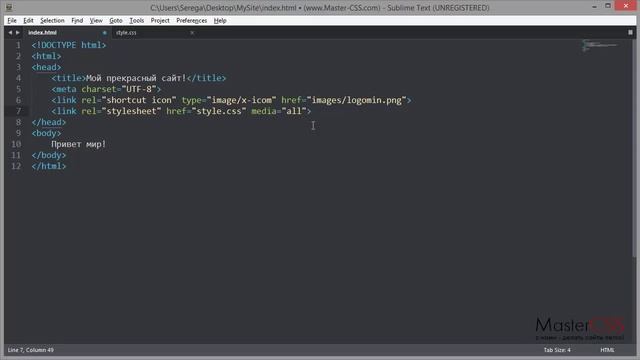Click the opening <head> tag
Image resolution: width=640 pixels, height=360 pixels.
point(46,67)
